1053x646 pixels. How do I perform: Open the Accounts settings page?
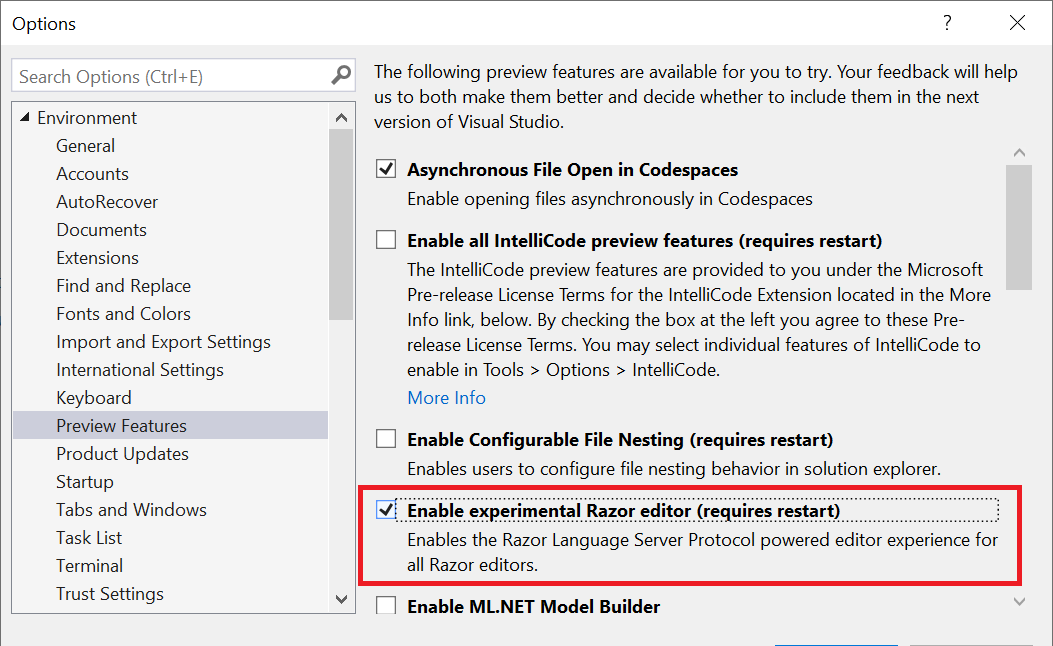[x=92, y=174]
